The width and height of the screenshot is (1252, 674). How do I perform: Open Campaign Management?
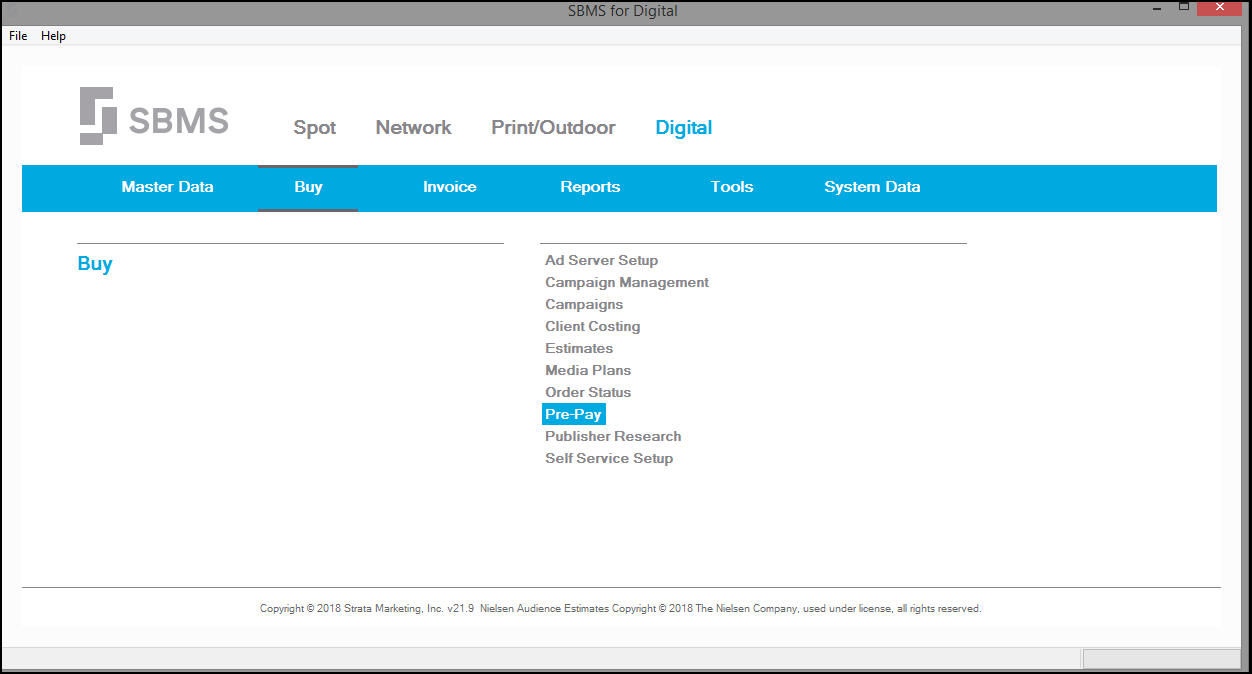tap(627, 282)
